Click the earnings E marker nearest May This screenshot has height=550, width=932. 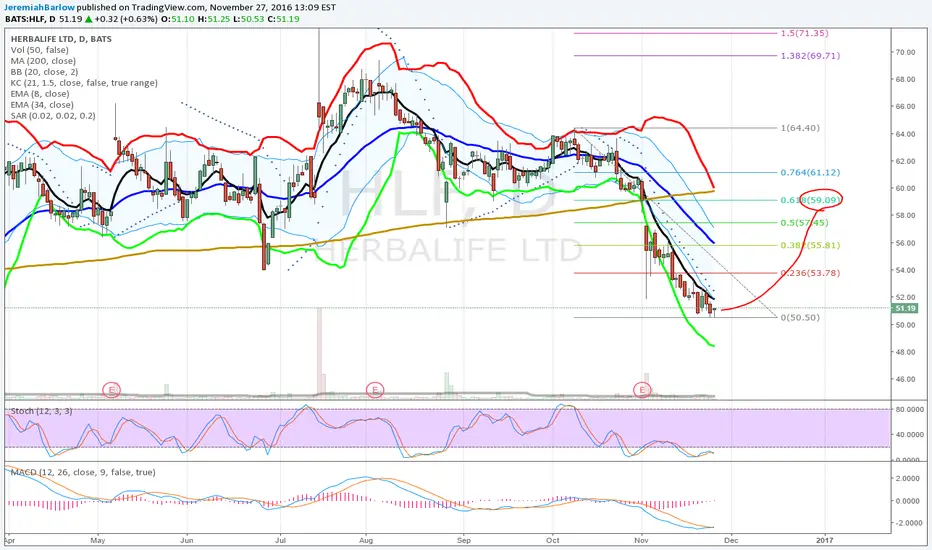pyautogui.click(x=111, y=390)
